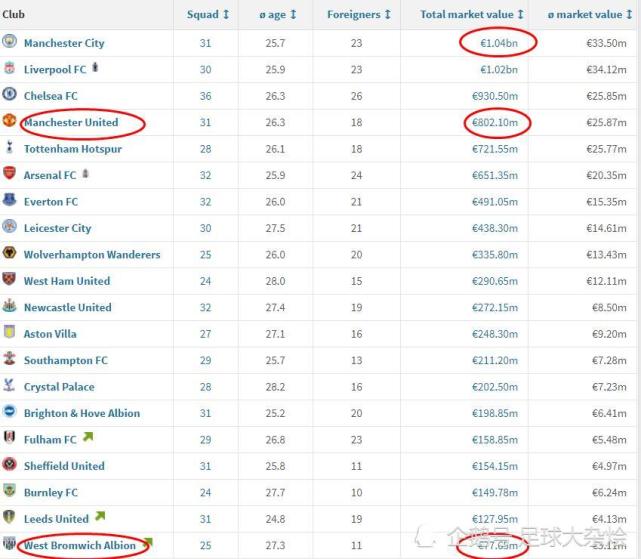
Task: Click the Liverpool FC club crest
Action: tap(9, 67)
